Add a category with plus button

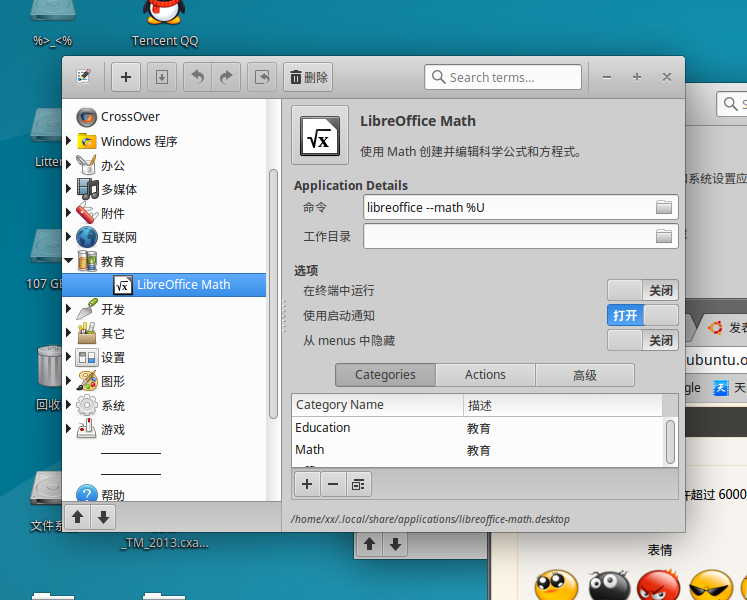(x=307, y=485)
